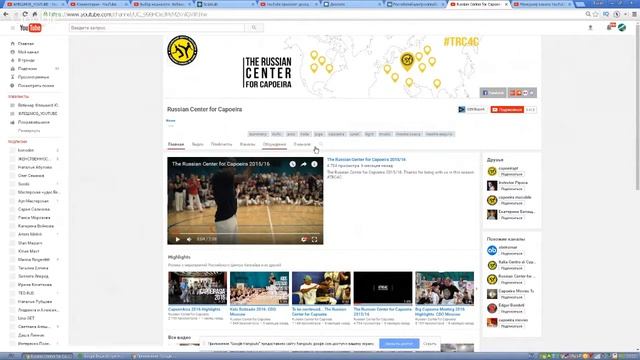Enter fullscreen on the featured video

click(x=314, y=239)
